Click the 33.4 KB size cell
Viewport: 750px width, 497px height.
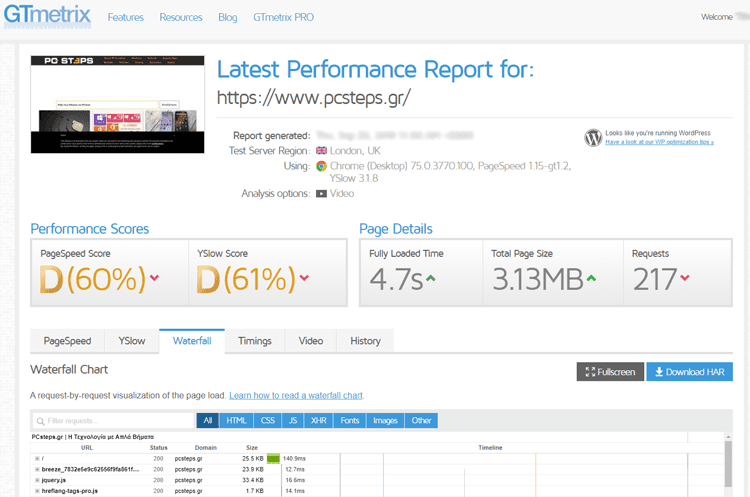(253, 480)
